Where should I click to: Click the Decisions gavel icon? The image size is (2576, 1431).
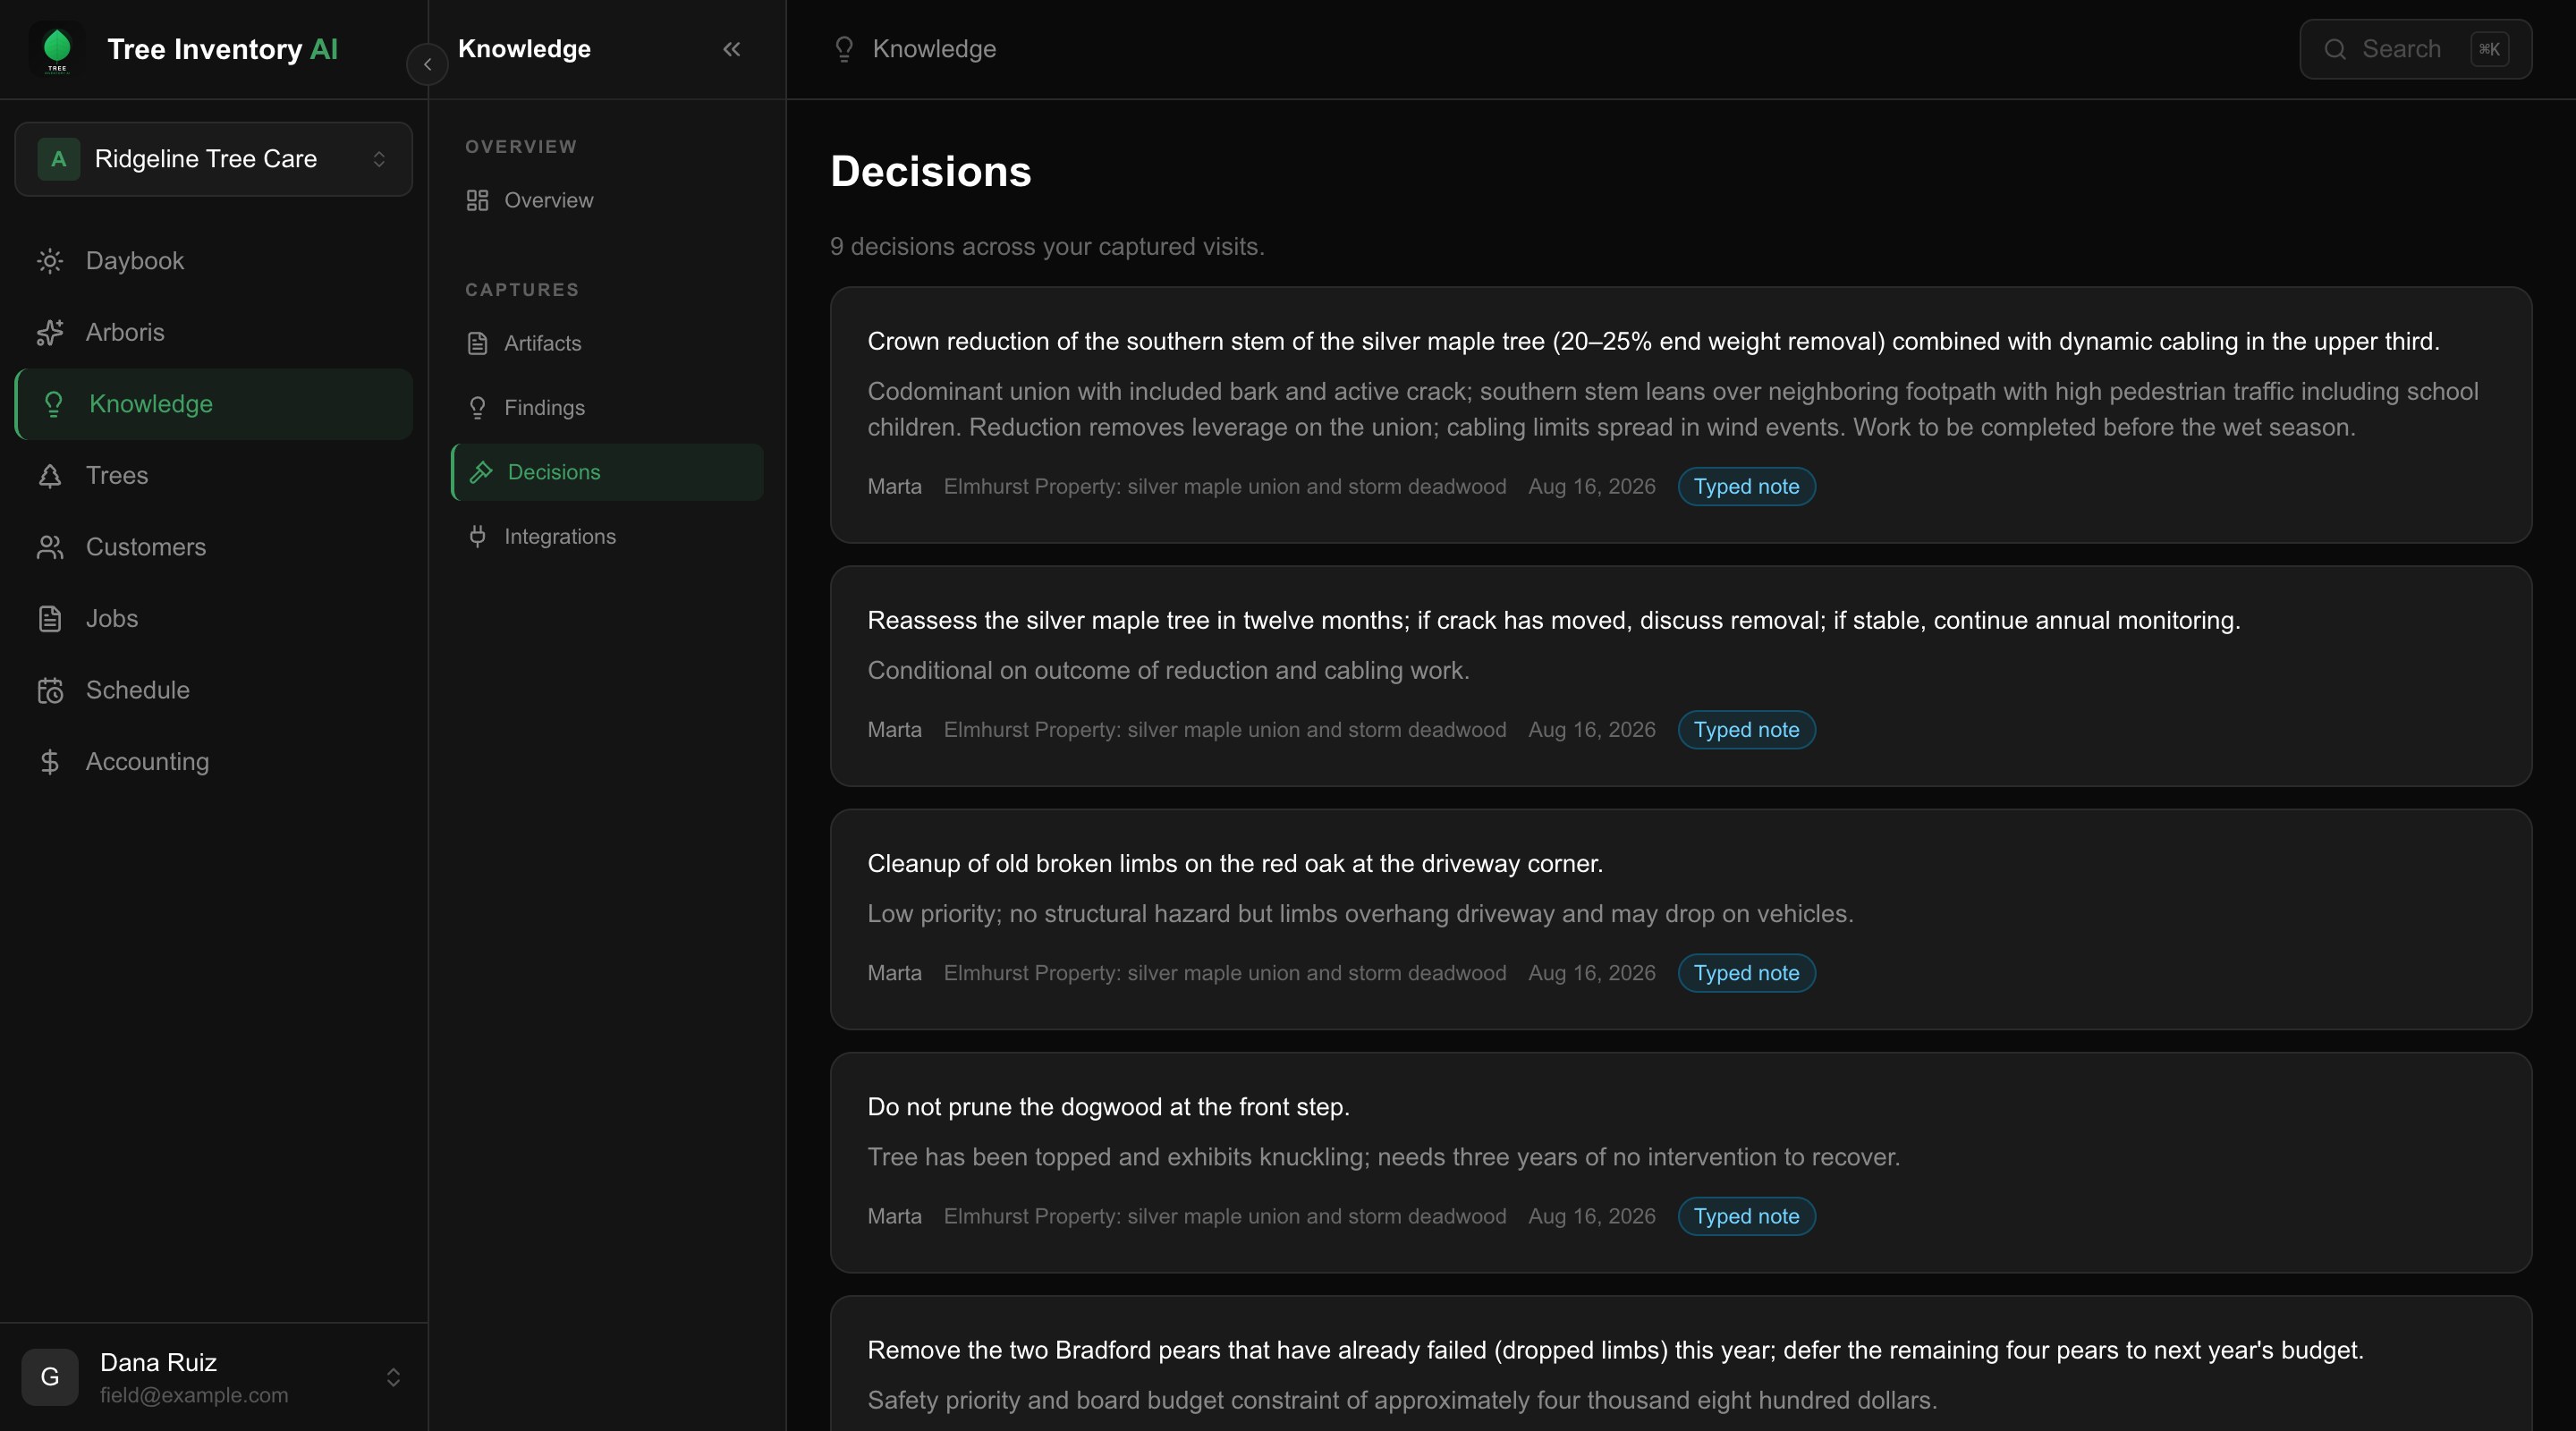click(481, 472)
